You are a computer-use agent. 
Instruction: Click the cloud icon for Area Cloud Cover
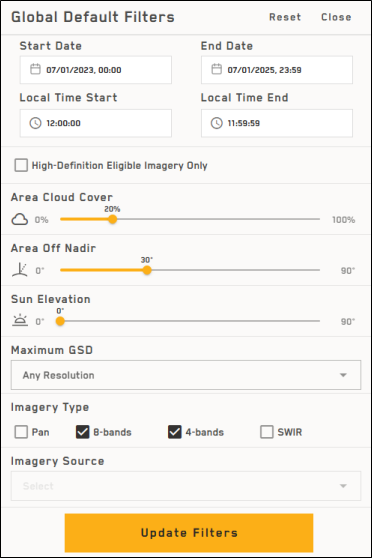click(x=20, y=220)
